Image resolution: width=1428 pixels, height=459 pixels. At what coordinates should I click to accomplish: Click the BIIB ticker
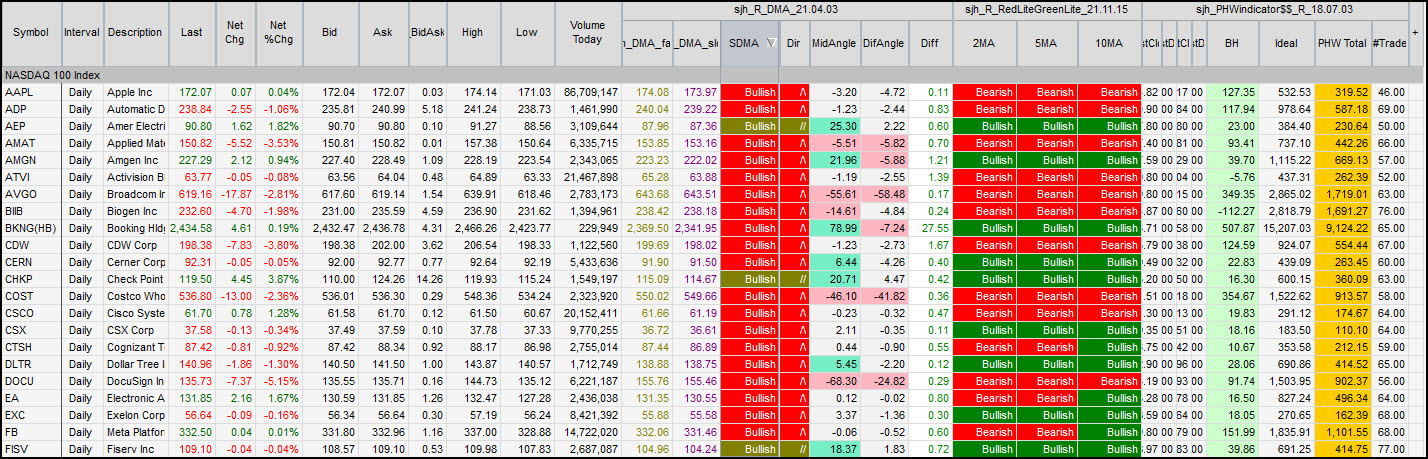click(17, 211)
